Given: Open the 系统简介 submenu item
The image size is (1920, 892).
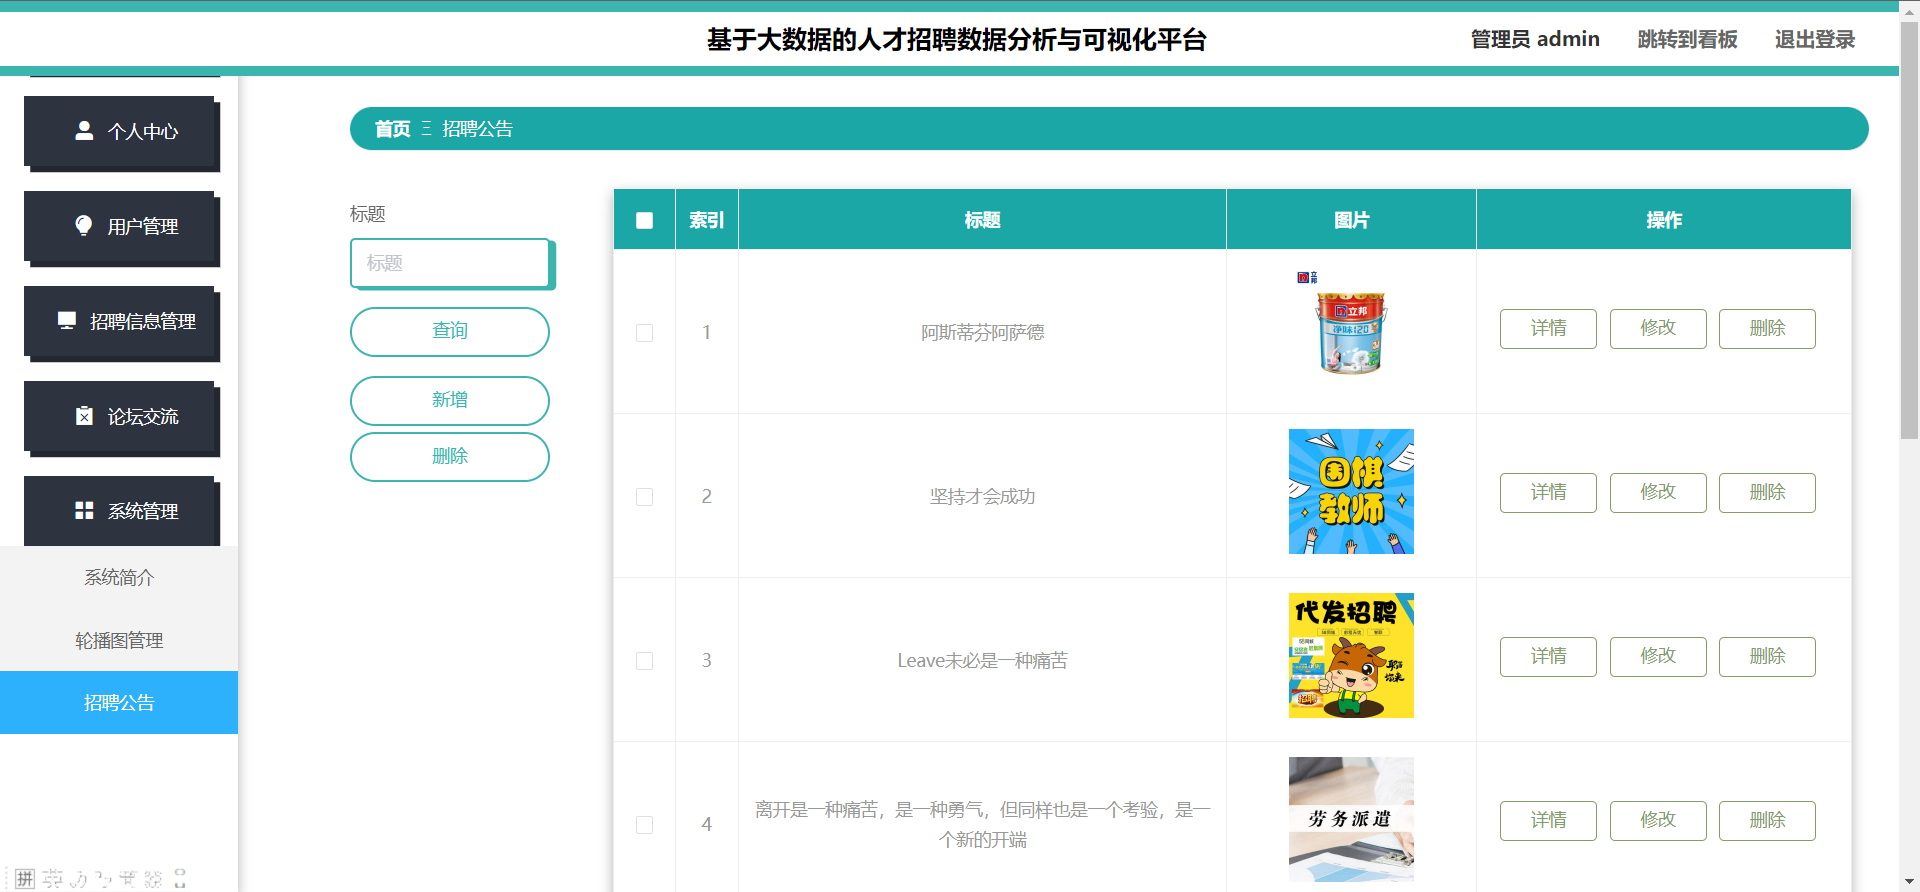Looking at the screenshot, I should [119, 578].
